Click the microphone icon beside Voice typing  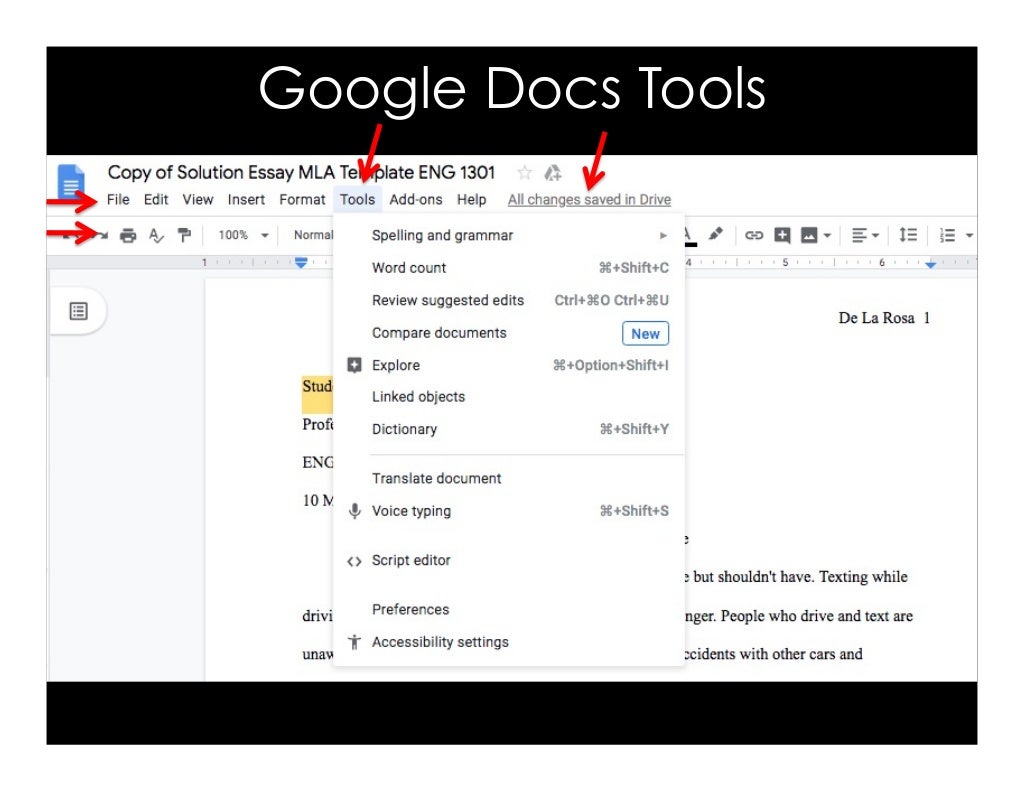[x=354, y=511]
